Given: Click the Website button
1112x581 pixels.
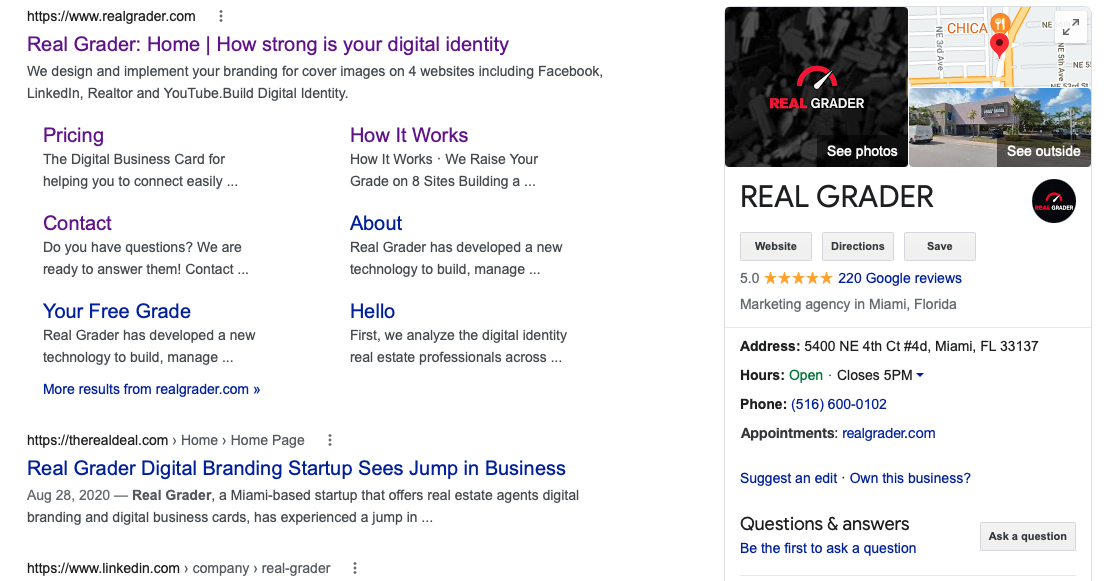Looking at the screenshot, I should click(x=775, y=246).
